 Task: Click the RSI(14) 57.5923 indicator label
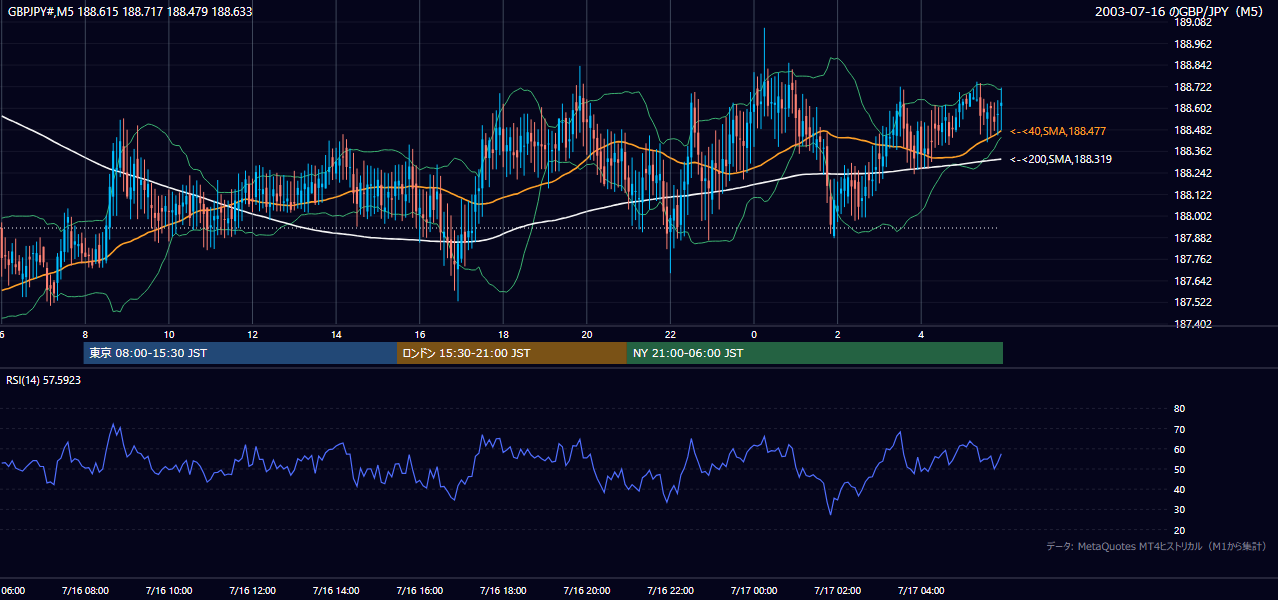tap(44, 380)
